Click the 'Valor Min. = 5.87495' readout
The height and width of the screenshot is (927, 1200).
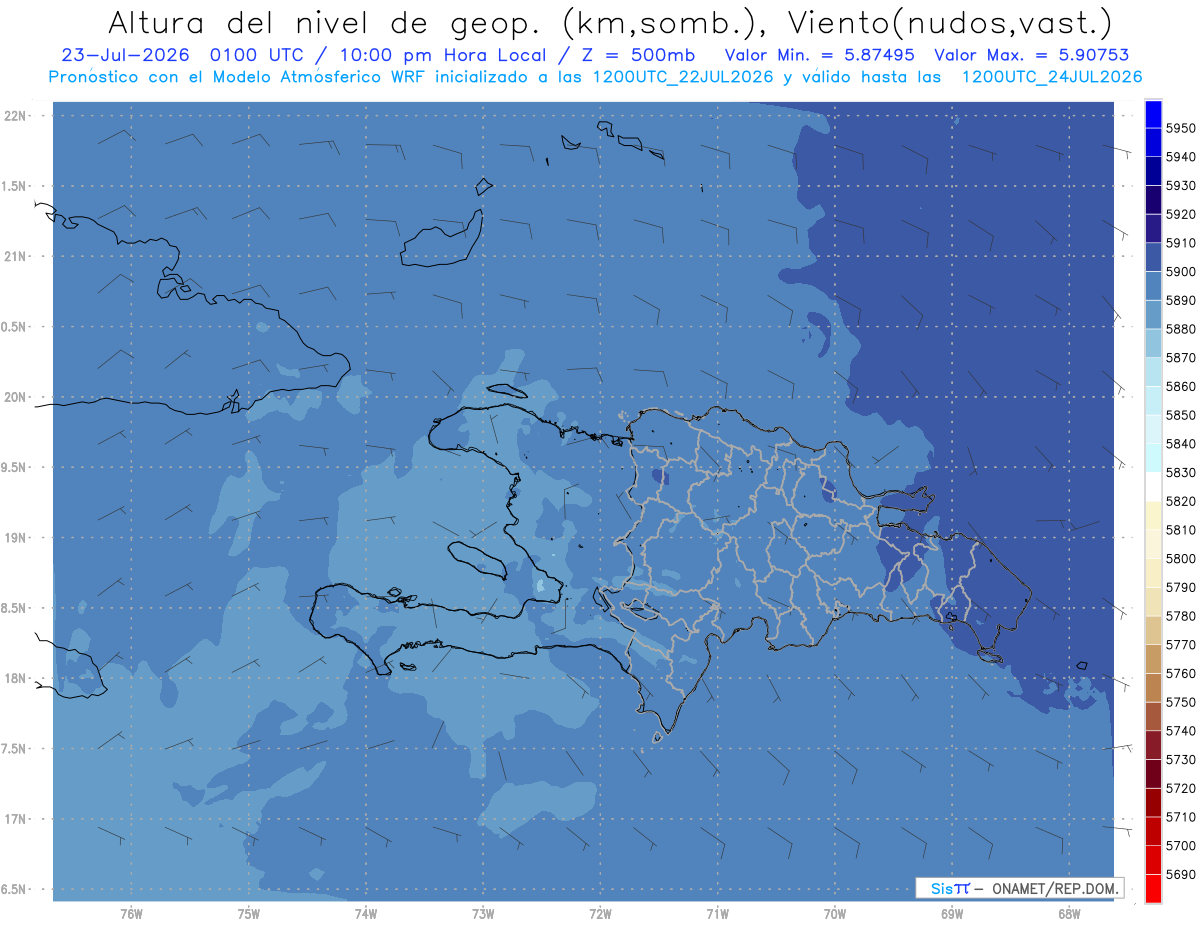click(x=820, y=55)
